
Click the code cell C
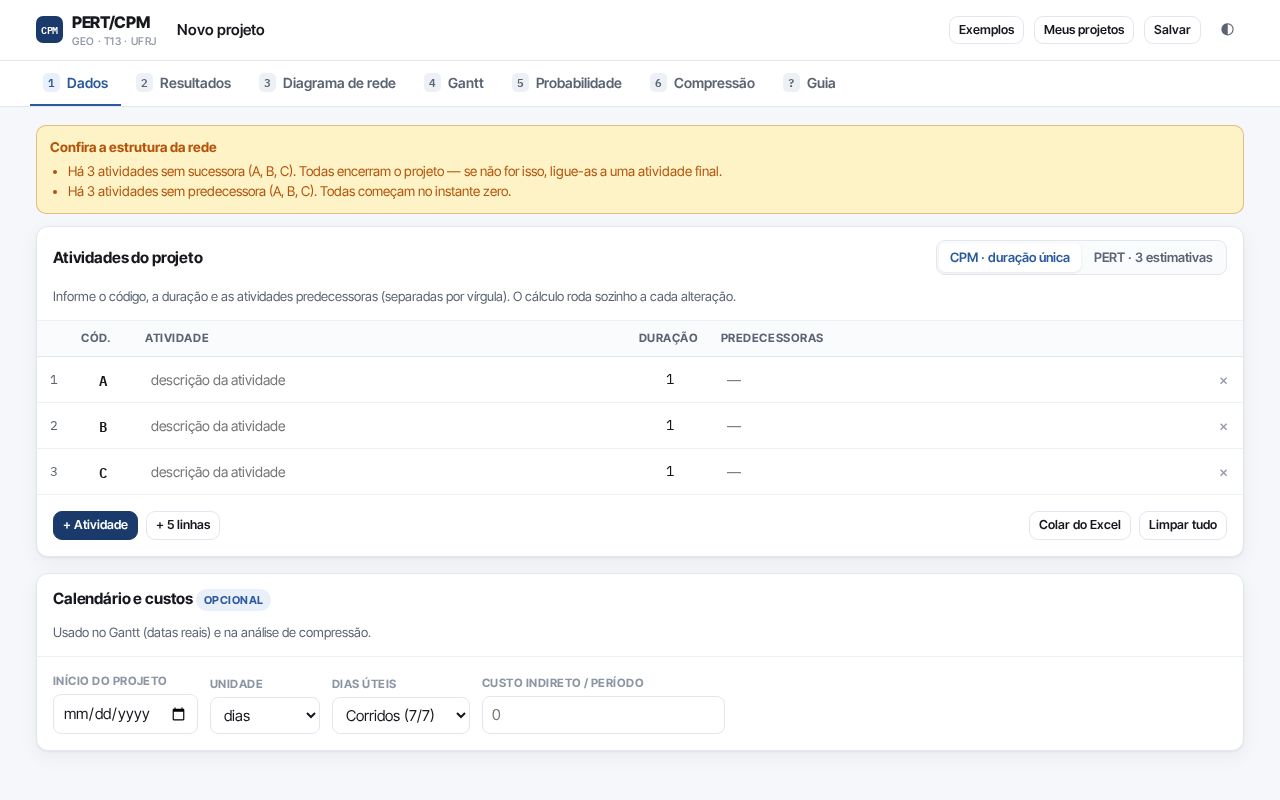point(103,473)
